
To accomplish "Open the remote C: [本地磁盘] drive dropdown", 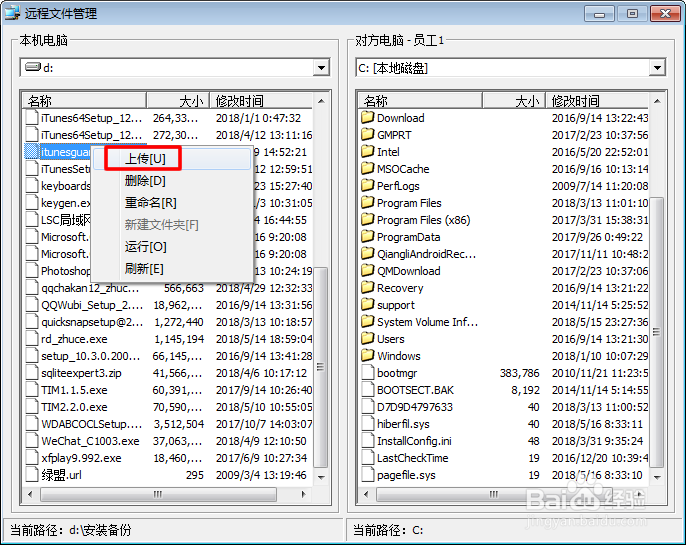I will click(x=657, y=68).
